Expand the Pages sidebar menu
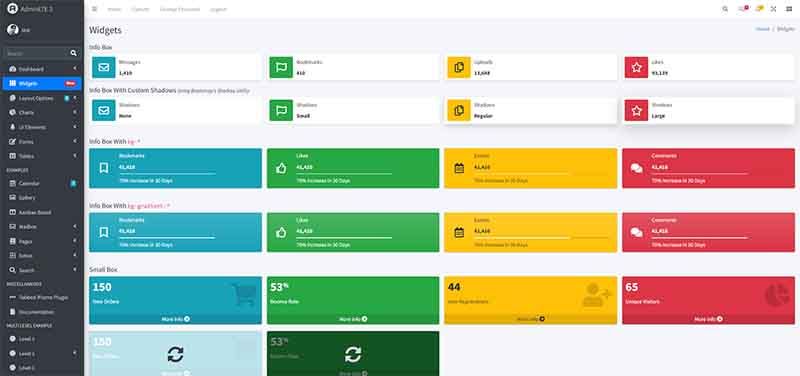Viewport: 800px width, 376px height. (x=42, y=241)
